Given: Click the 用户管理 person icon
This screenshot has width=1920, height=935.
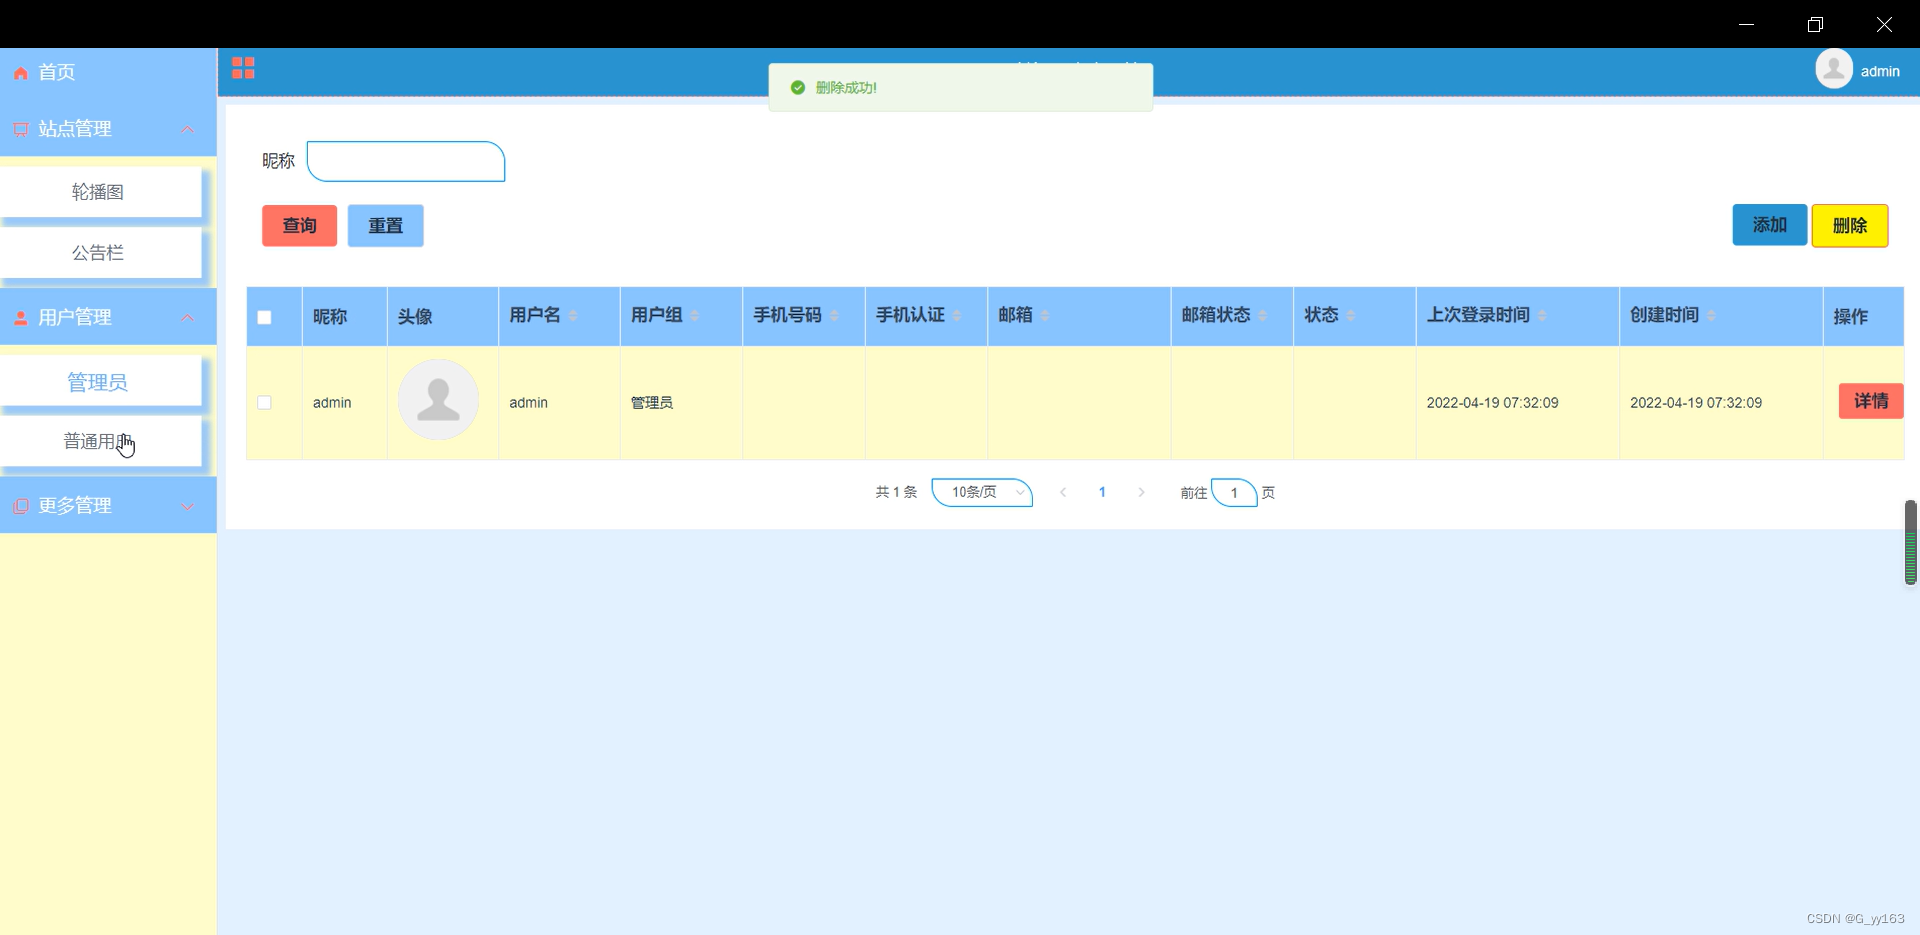Looking at the screenshot, I should click(x=20, y=318).
